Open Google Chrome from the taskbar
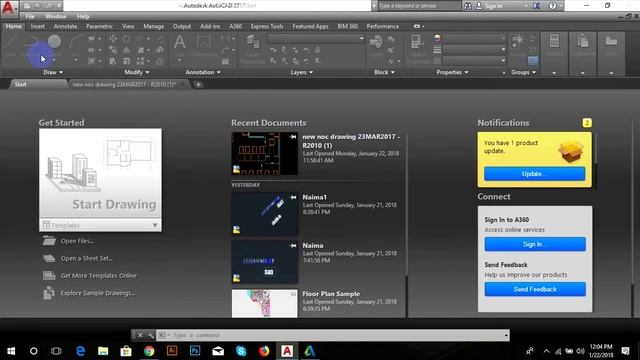The width and height of the screenshot is (640, 360). coord(149,351)
